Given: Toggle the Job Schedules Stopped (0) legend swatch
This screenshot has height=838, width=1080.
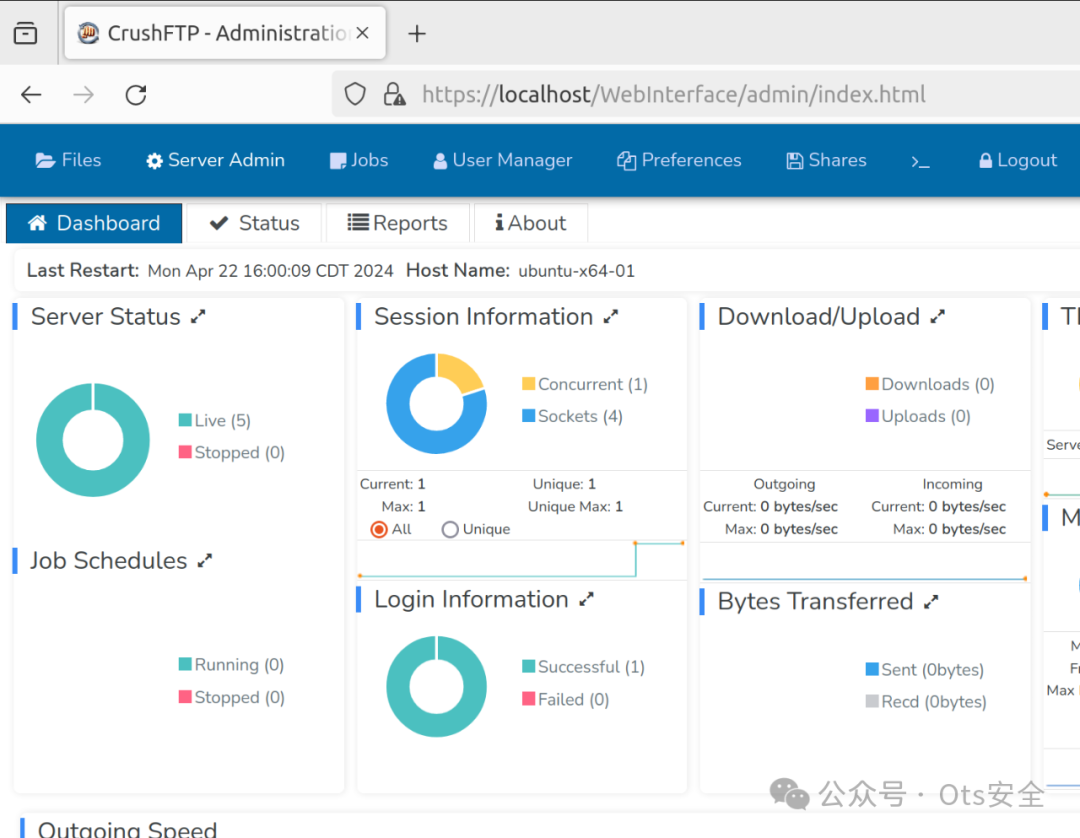Looking at the screenshot, I should [185, 697].
